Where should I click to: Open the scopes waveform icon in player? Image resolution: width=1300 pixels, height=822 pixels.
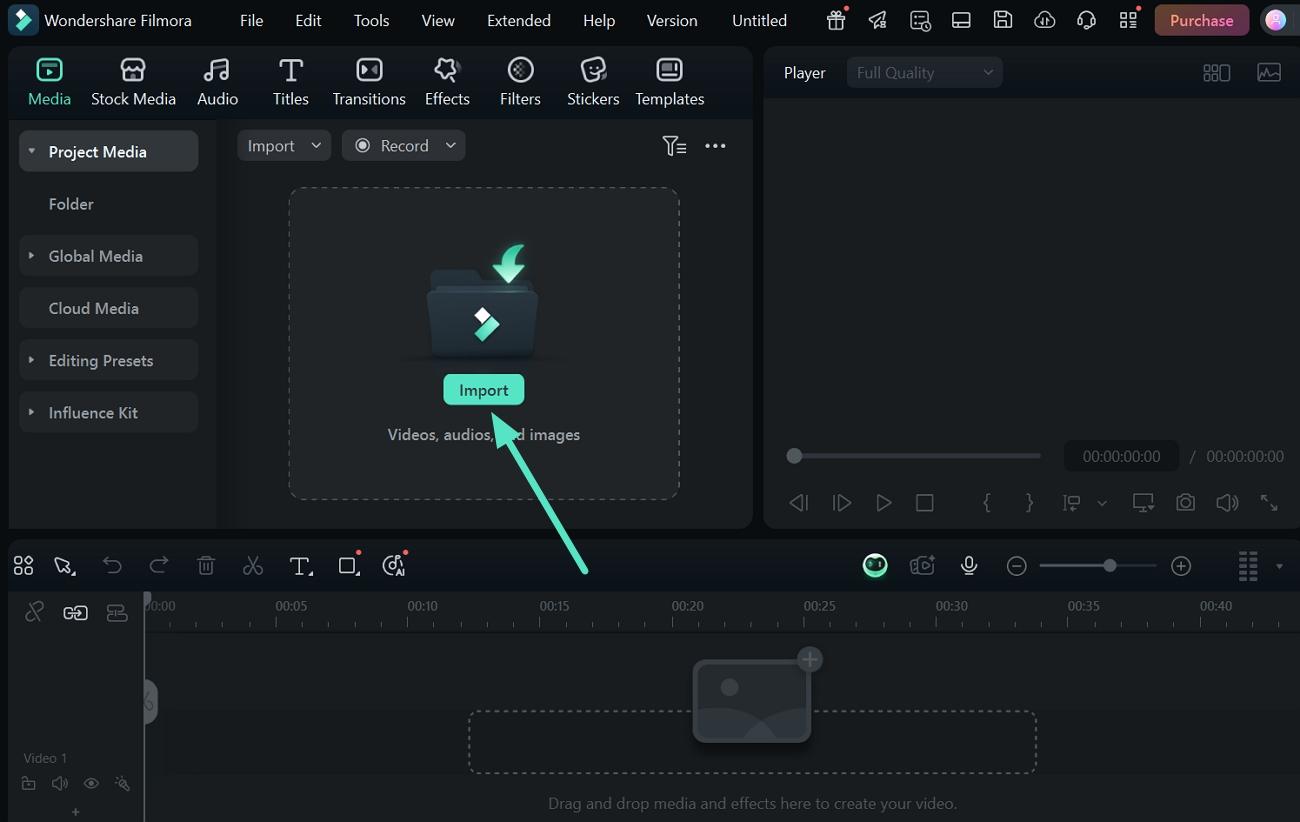coord(1269,73)
